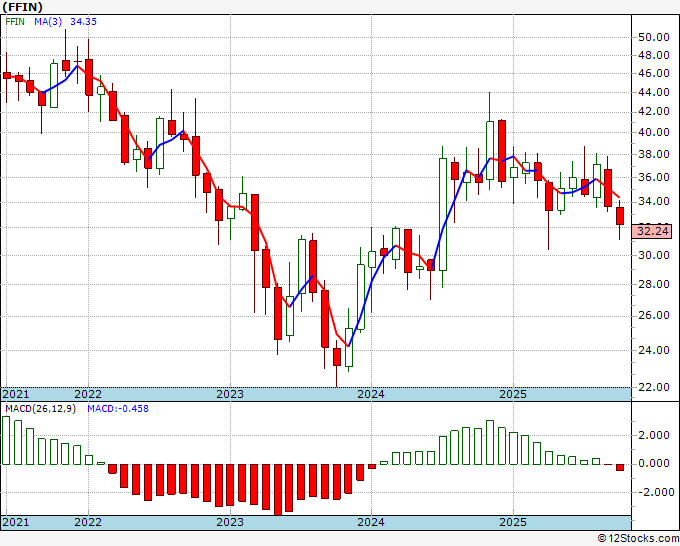Click the 30.00 price axis label
Image resolution: width=680 pixels, height=546 pixels.
point(654,255)
